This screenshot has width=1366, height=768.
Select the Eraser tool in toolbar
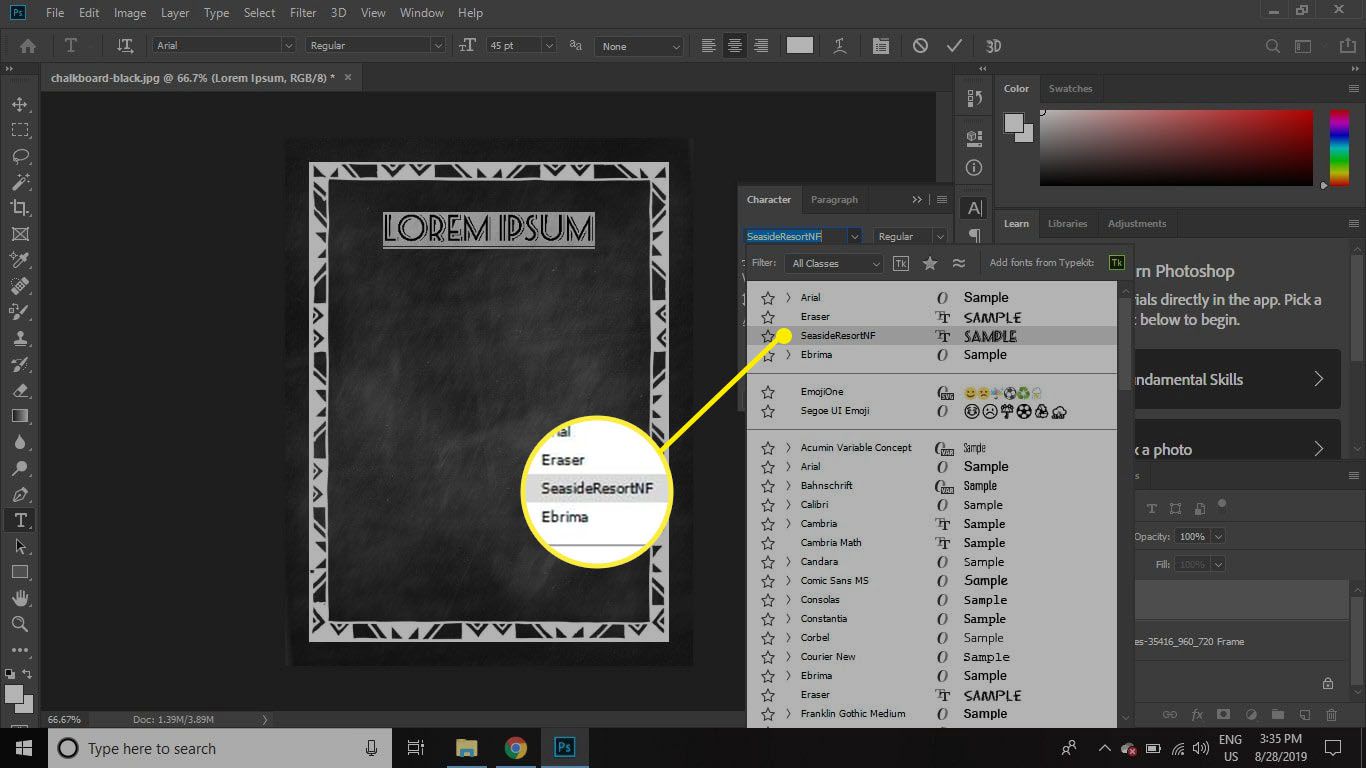[x=20, y=390]
